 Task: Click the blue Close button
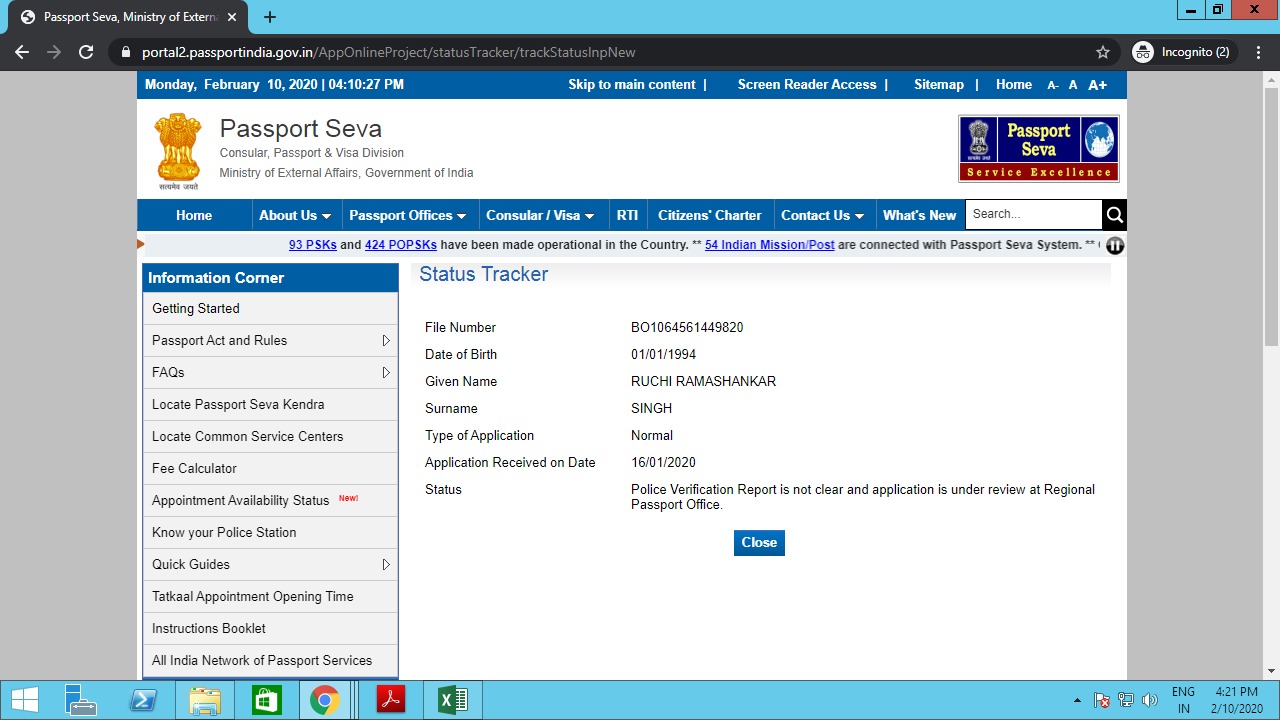(x=759, y=543)
